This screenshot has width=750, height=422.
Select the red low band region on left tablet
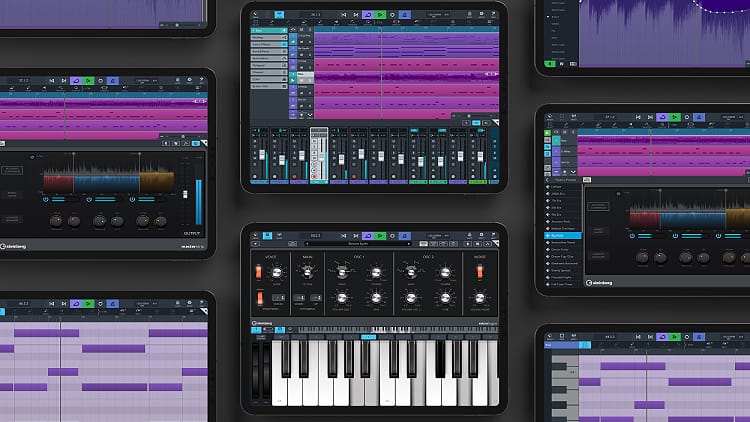click(x=58, y=183)
